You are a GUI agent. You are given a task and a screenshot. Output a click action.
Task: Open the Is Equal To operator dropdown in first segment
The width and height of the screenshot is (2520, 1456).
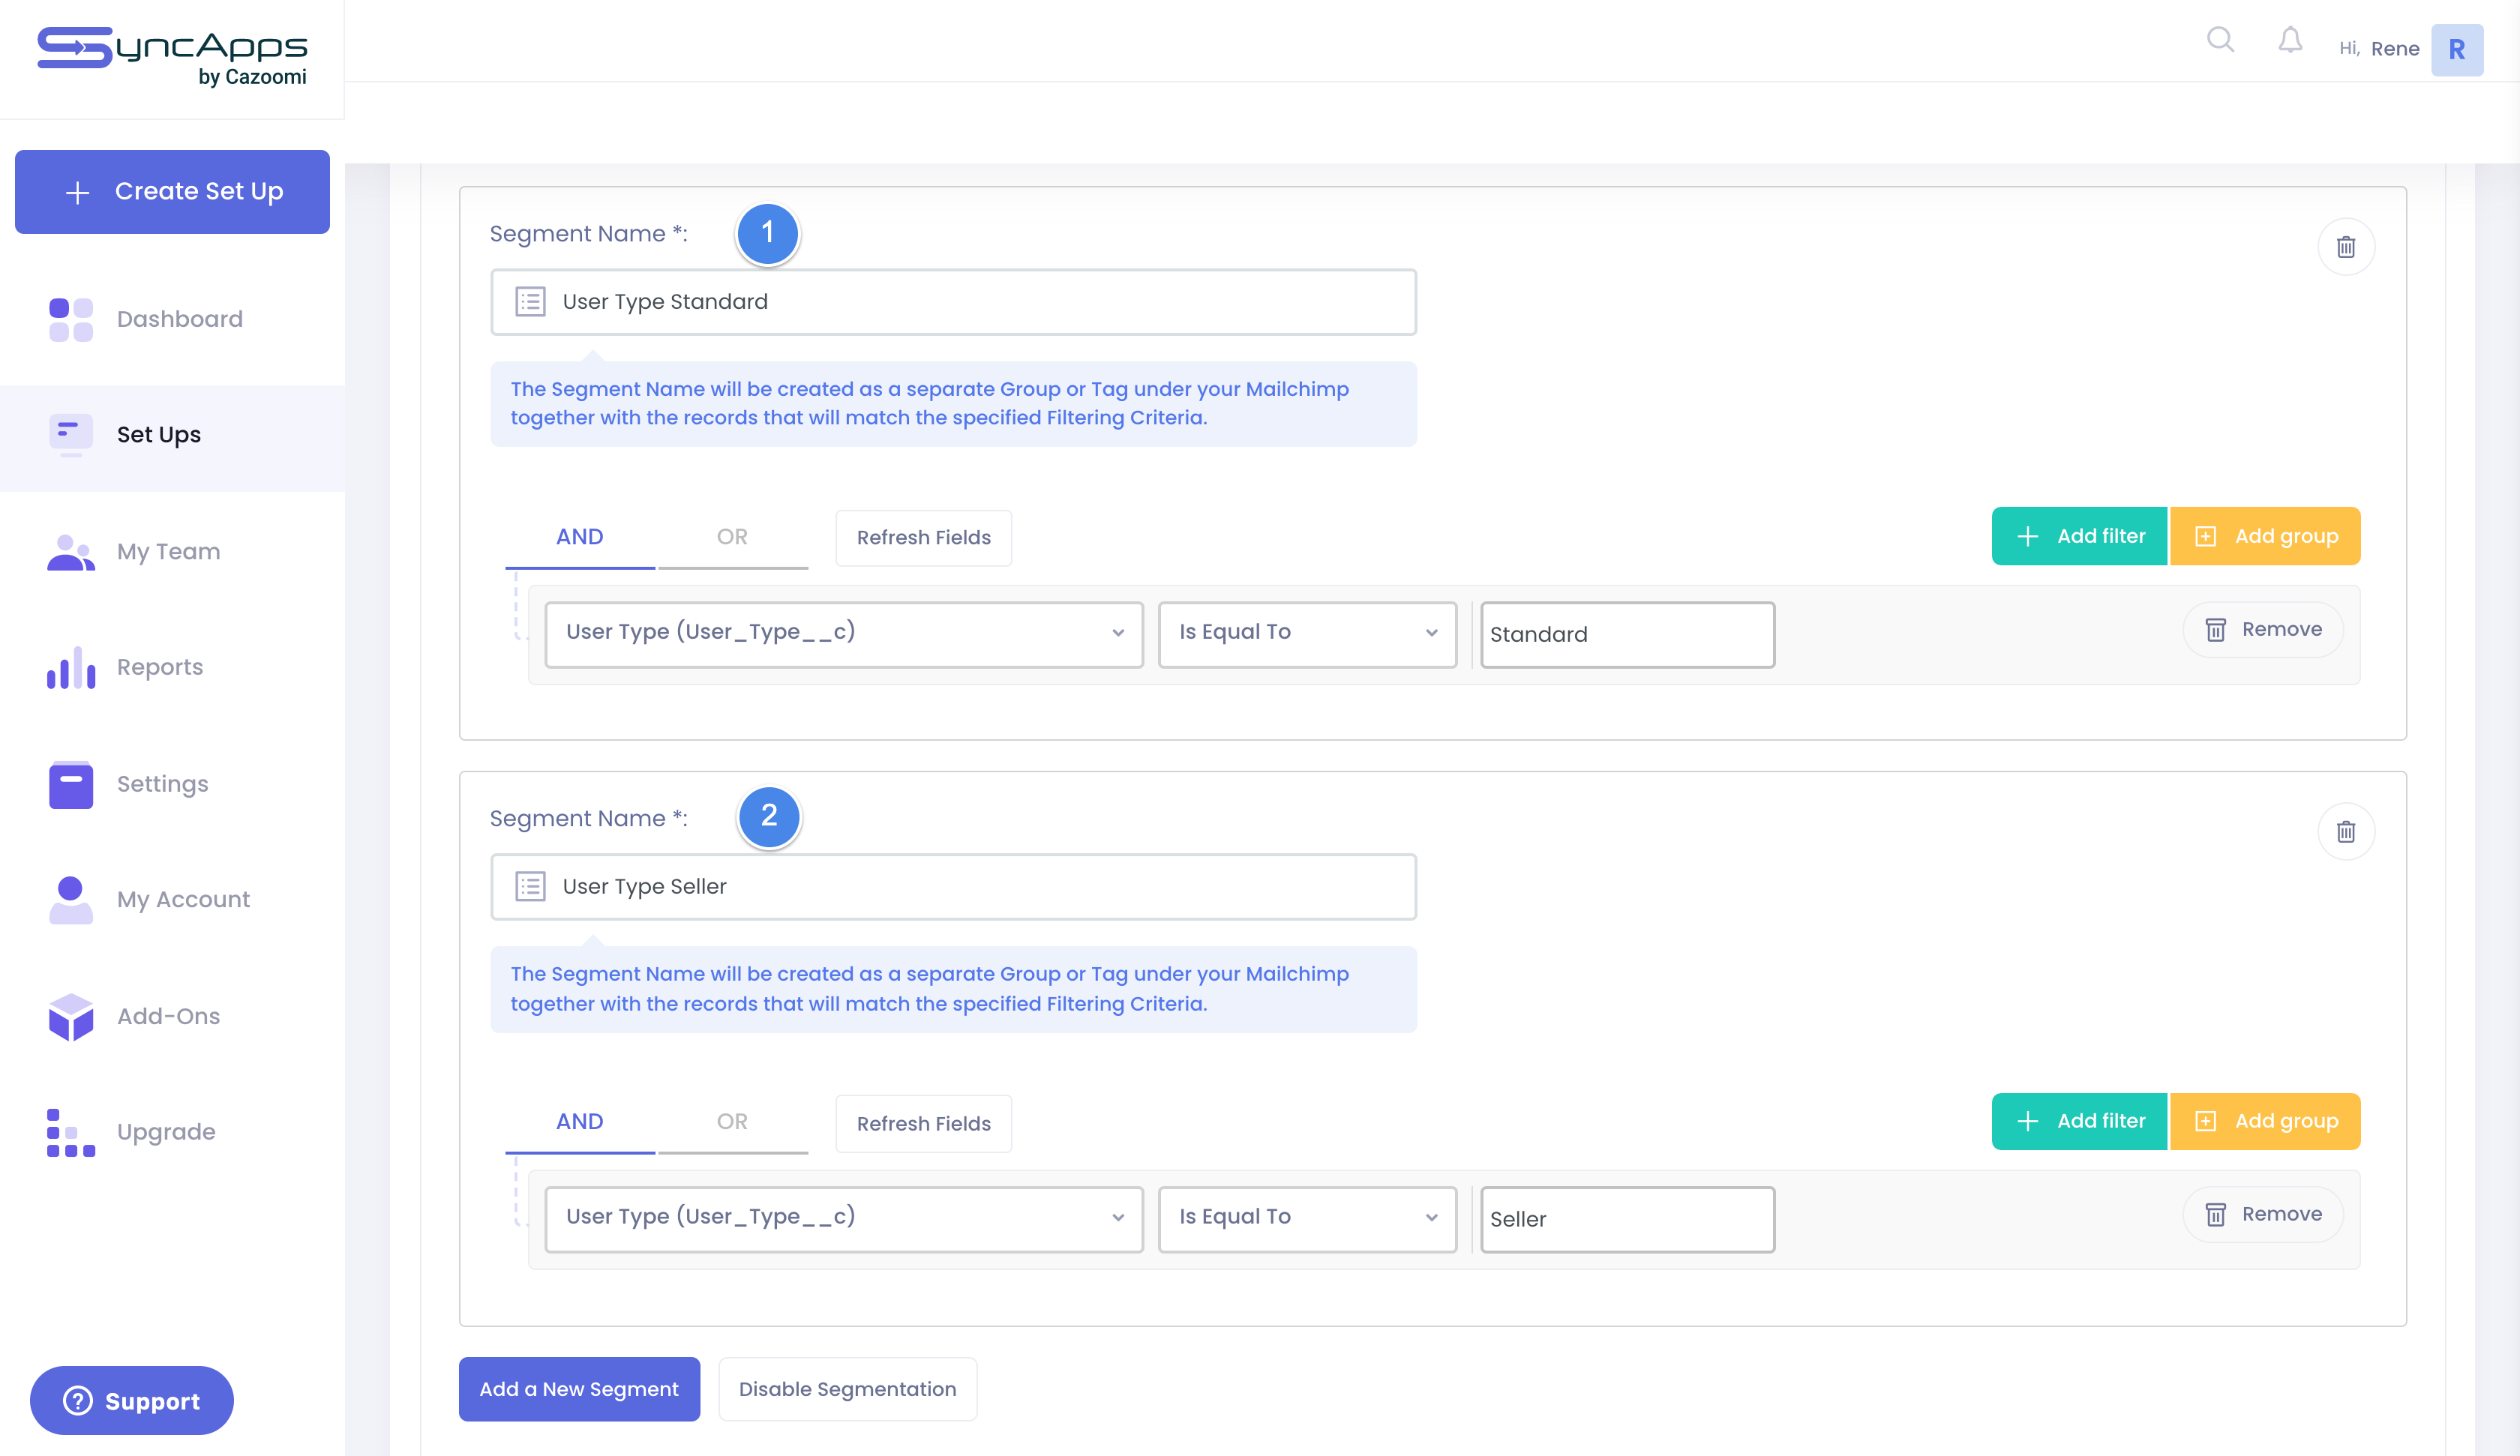click(1306, 633)
